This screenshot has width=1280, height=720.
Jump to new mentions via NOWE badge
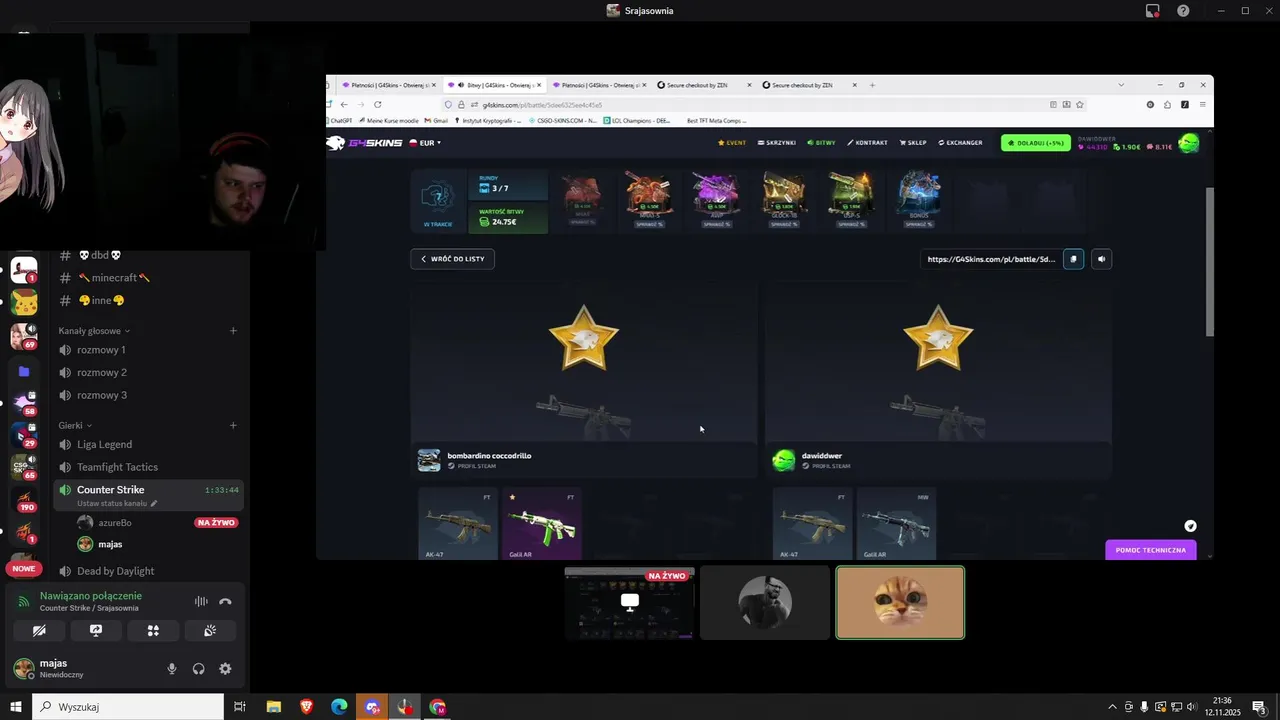tap(24, 569)
